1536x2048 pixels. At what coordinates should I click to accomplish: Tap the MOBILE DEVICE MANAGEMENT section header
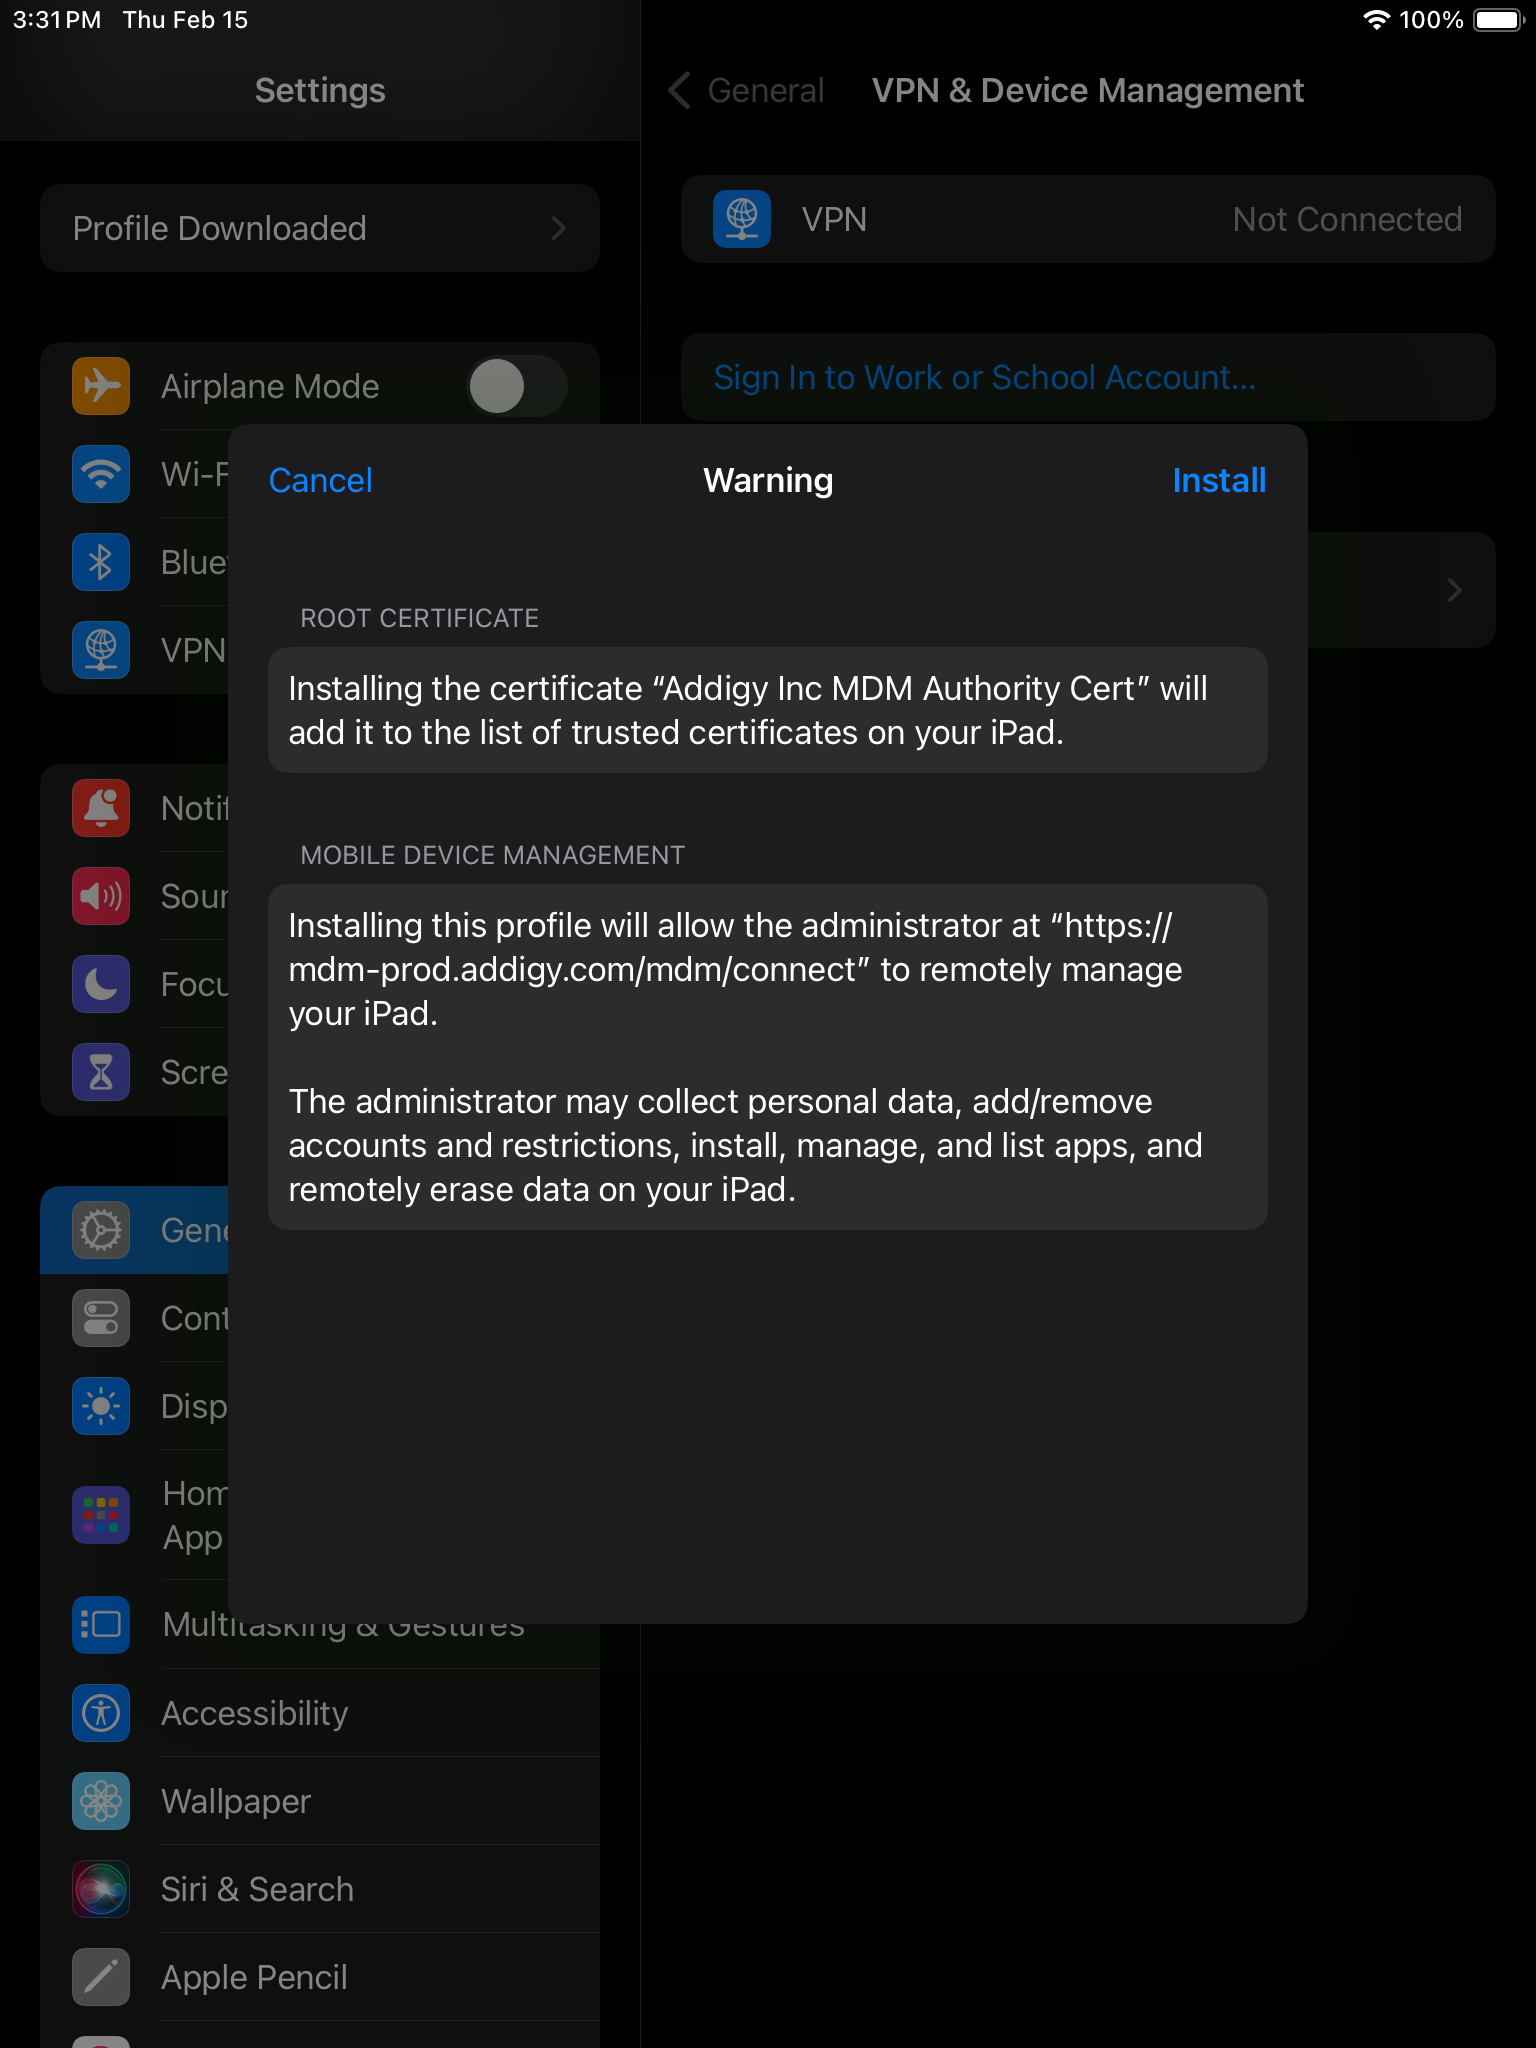pyautogui.click(x=493, y=855)
